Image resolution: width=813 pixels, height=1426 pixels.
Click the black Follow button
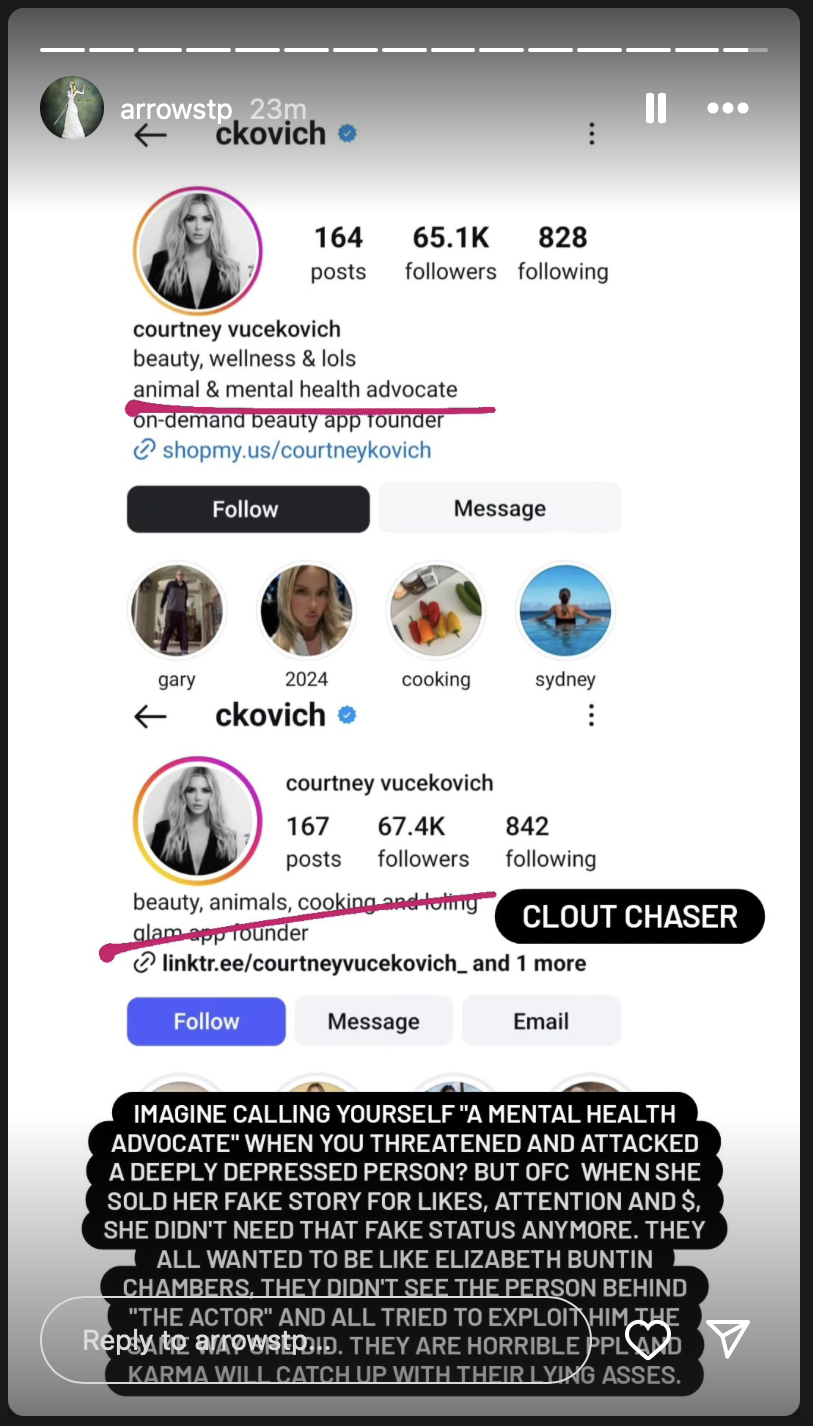click(x=248, y=509)
